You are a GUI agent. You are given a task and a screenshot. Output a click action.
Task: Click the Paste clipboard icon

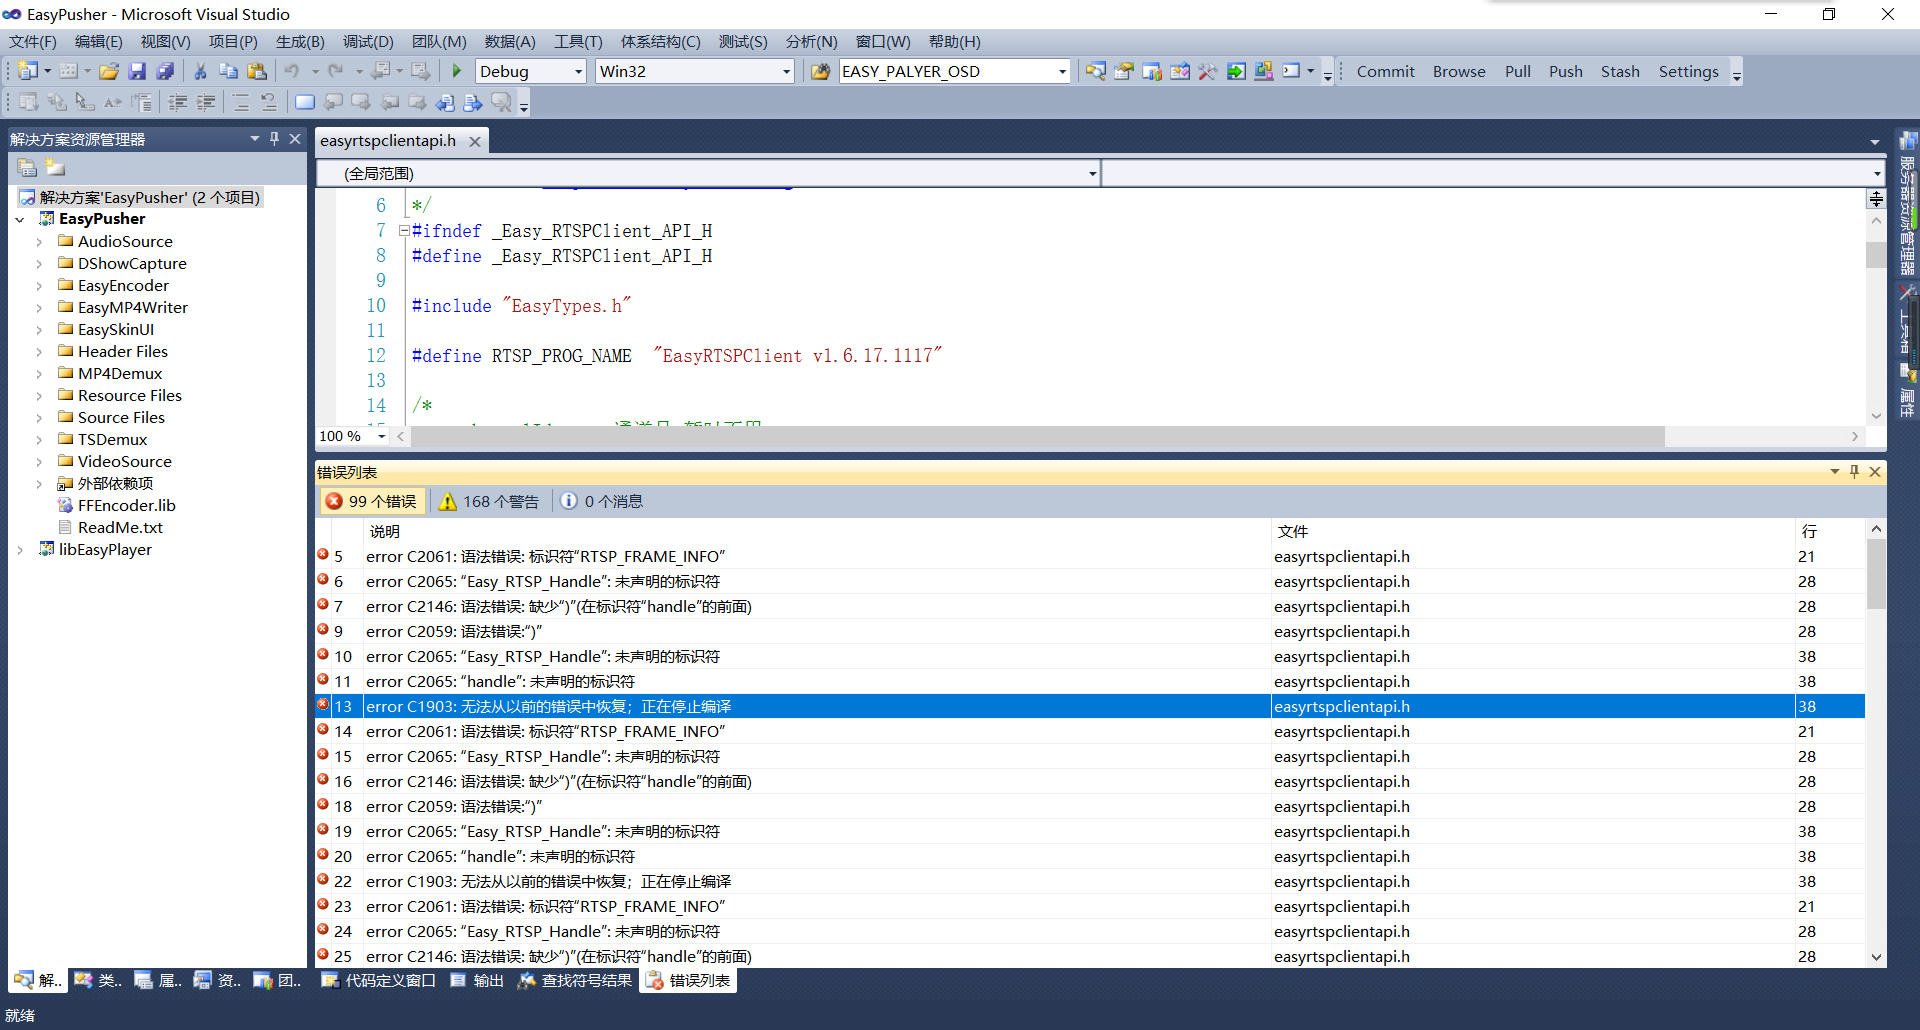[x=257, y=71]
